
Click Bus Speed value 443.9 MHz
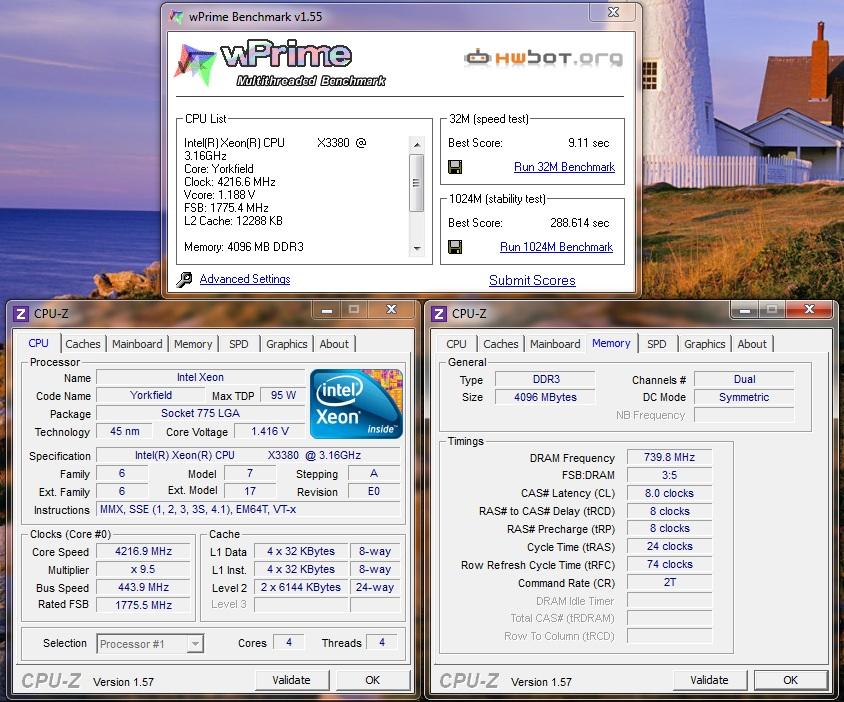[x=143, y=587]
